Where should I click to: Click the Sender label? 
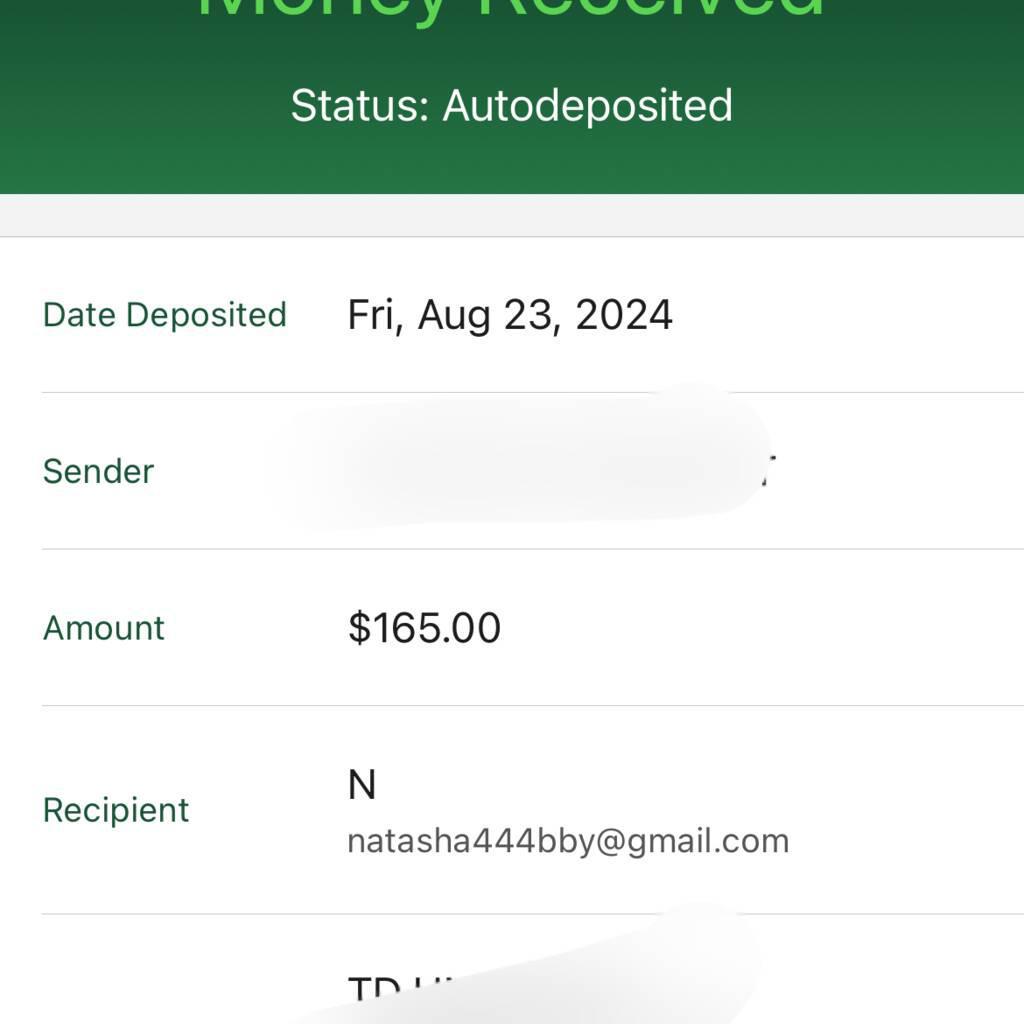tap(99, 472)
